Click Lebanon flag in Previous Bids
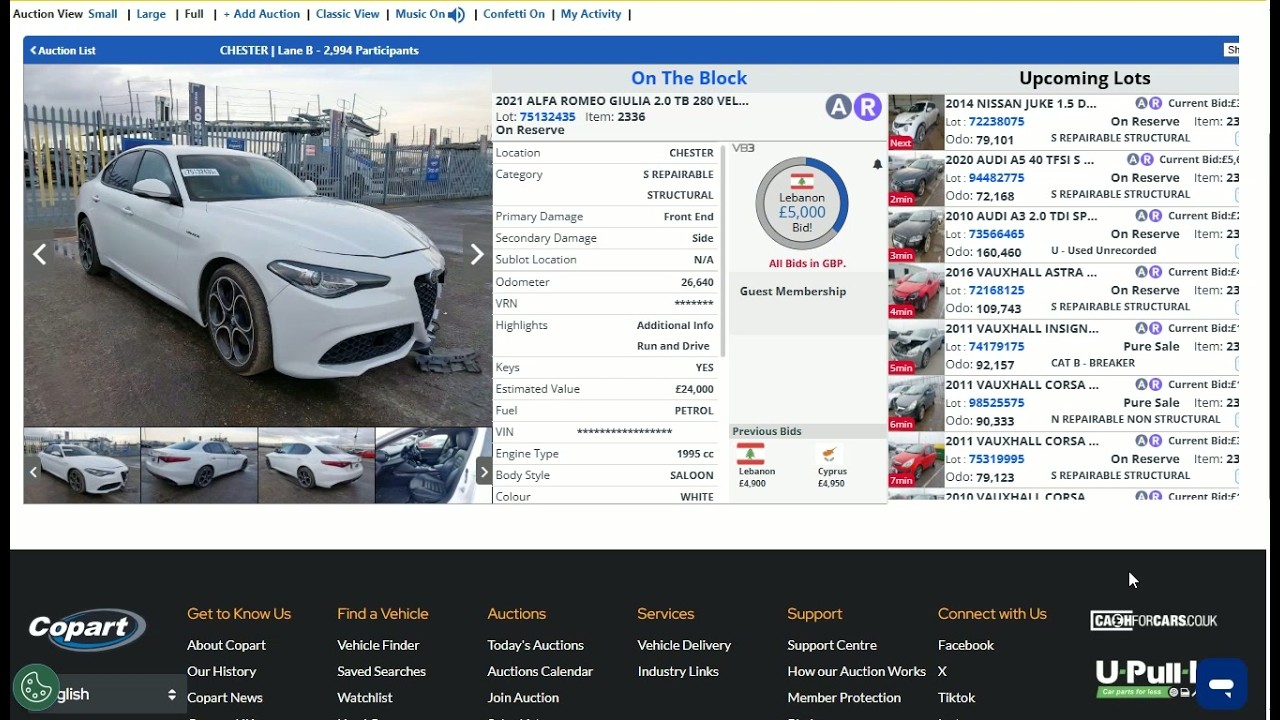The width and height of the screenshot is (1280, 720). (750, 454)
